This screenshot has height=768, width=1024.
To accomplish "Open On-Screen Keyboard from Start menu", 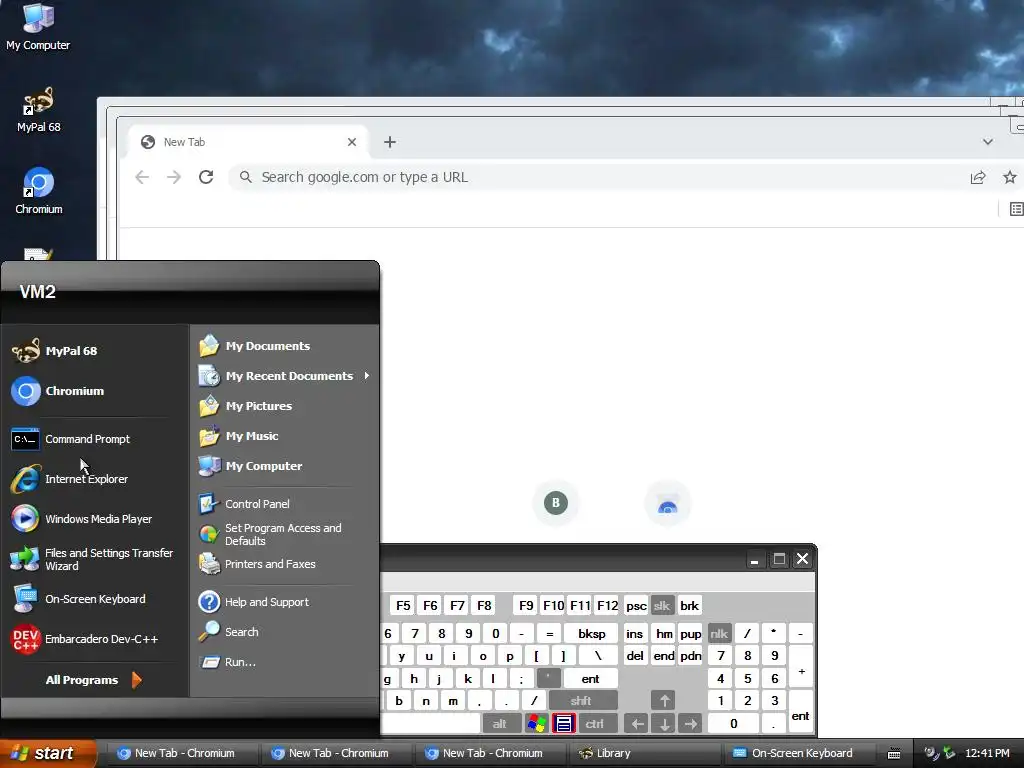I will [78, 599].
